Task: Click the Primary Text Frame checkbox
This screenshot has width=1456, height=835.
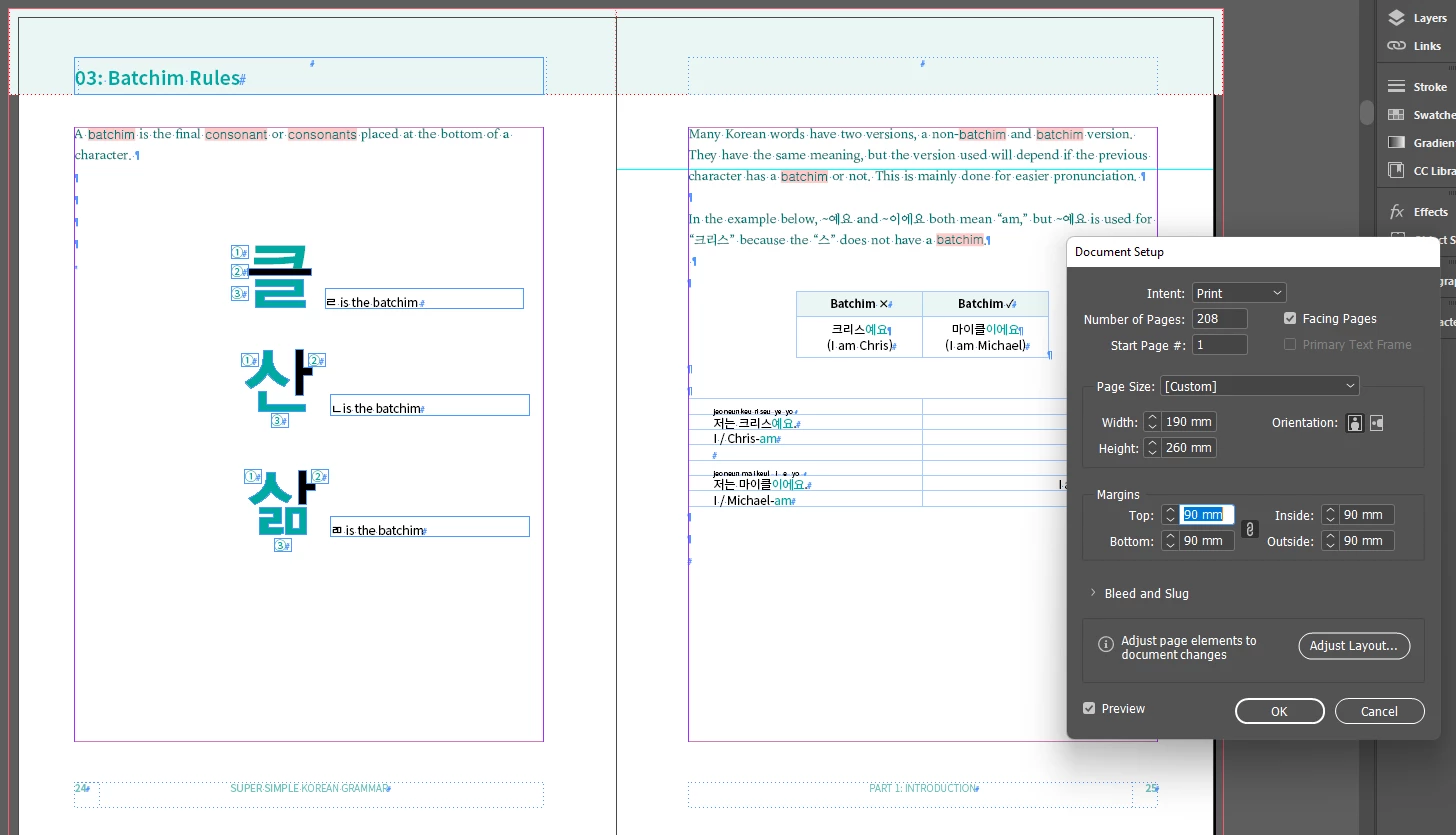Action: 1290,344
